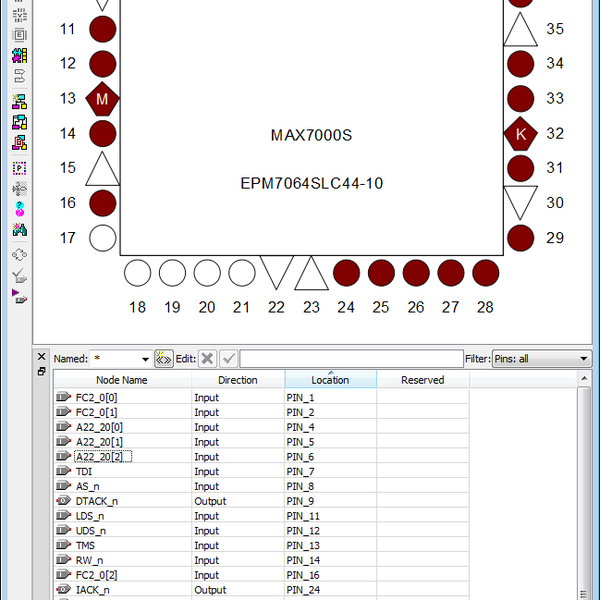
Task: Select the filled circle at pin 26
Action: 416,273
